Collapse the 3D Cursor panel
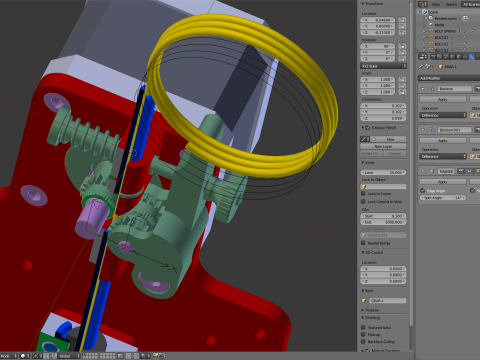Screen dimensions: 480x360 click(x=363, y=253)
